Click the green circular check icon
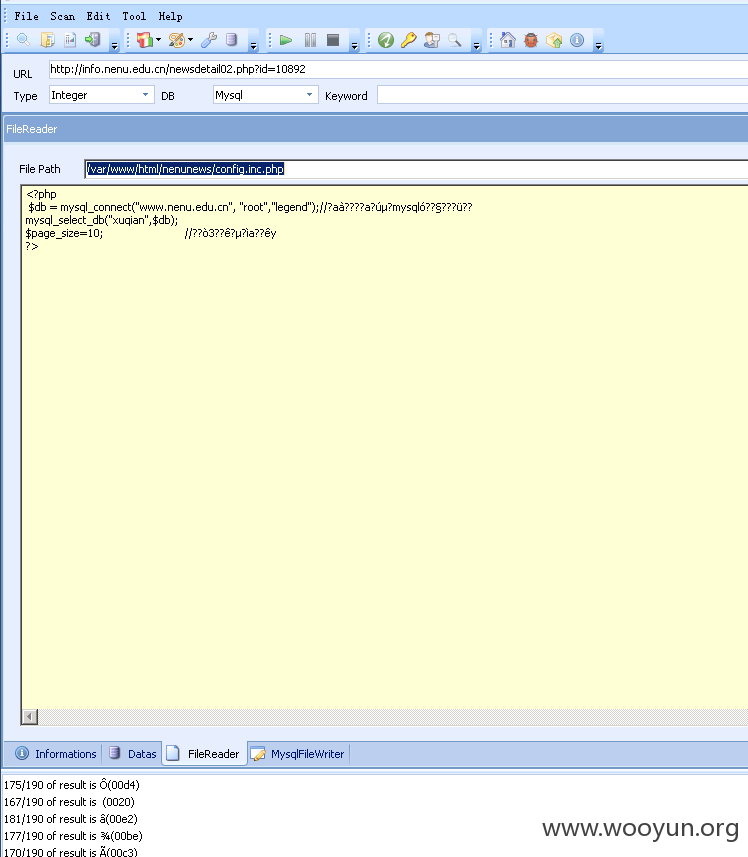This screenshot has width=748, height=857. click(386, 40)
